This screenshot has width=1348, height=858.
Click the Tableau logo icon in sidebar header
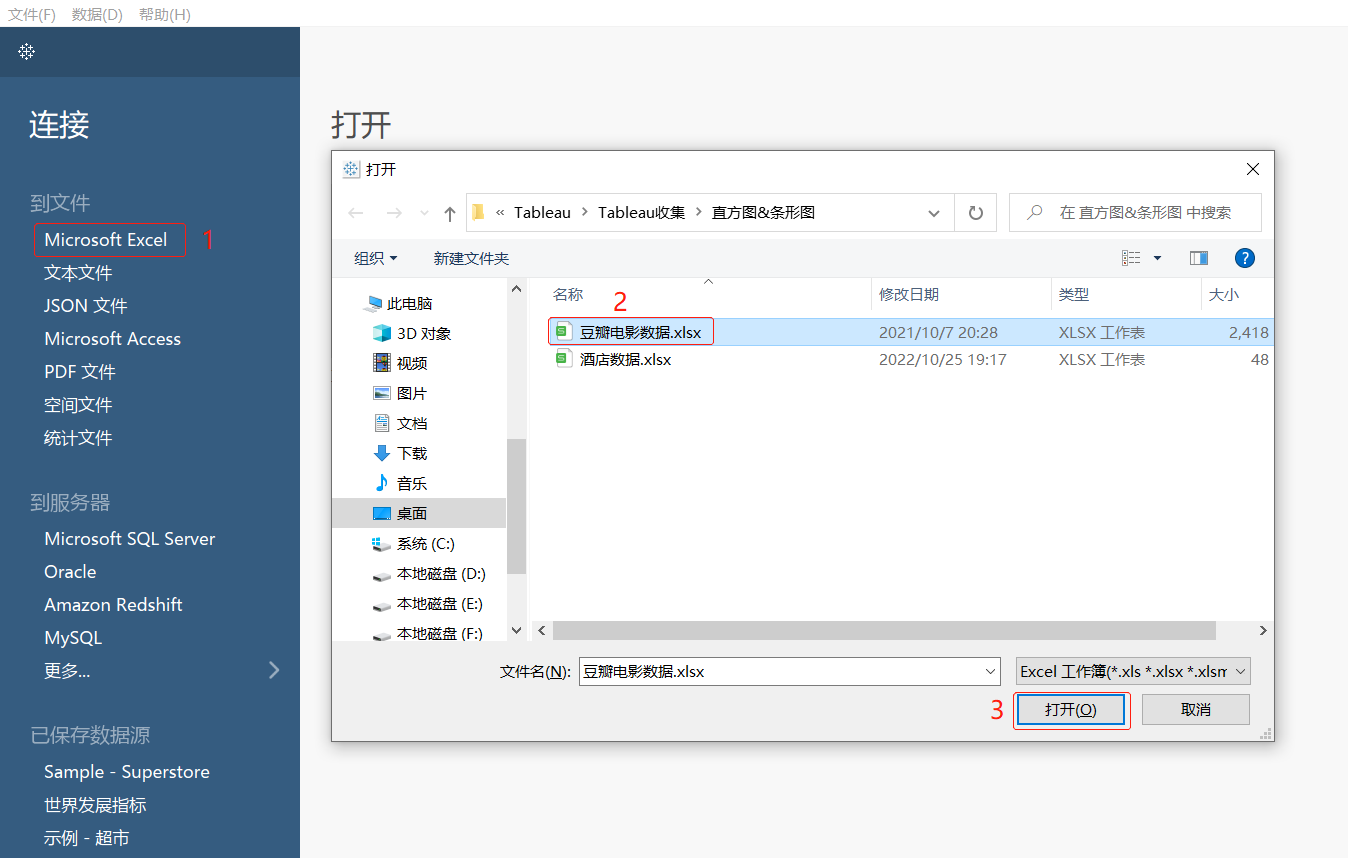(27, 51)
